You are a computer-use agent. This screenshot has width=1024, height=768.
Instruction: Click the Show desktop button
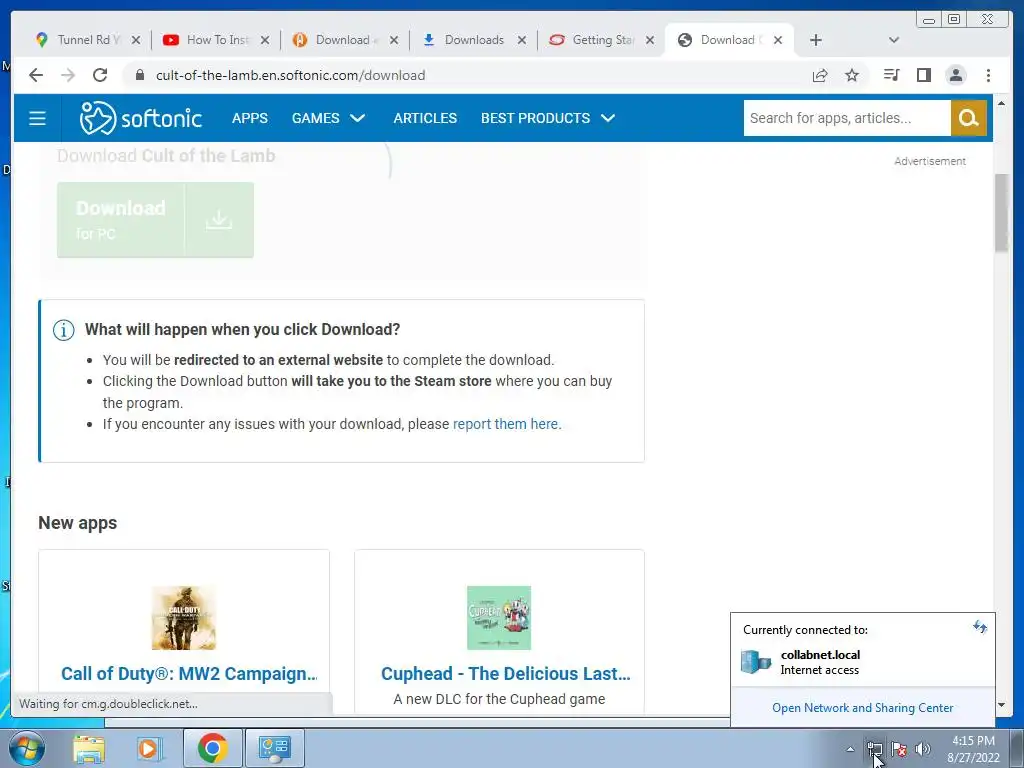tap(1017, 748)
